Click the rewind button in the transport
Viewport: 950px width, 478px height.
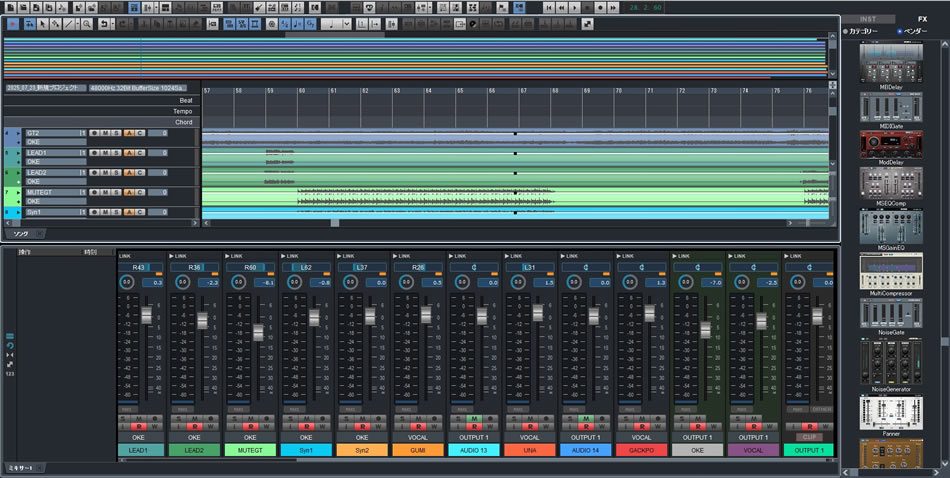562,7
